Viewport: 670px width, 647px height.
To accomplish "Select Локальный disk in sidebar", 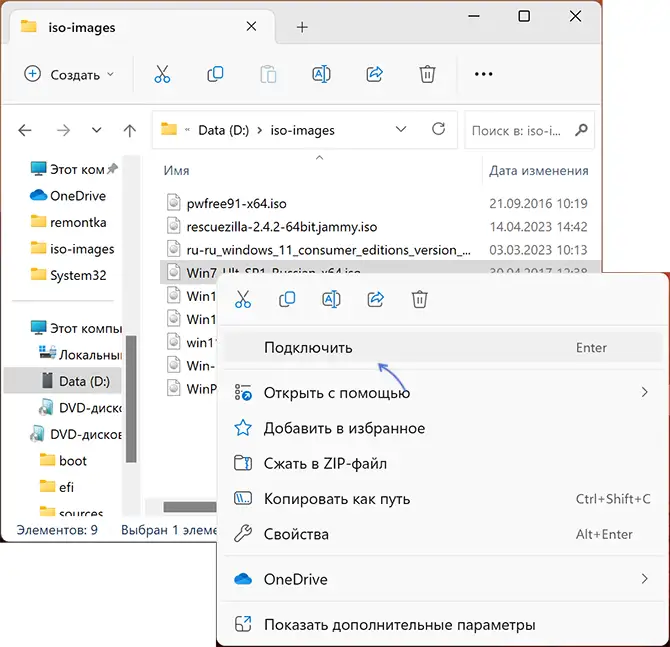I will [80, 355].
